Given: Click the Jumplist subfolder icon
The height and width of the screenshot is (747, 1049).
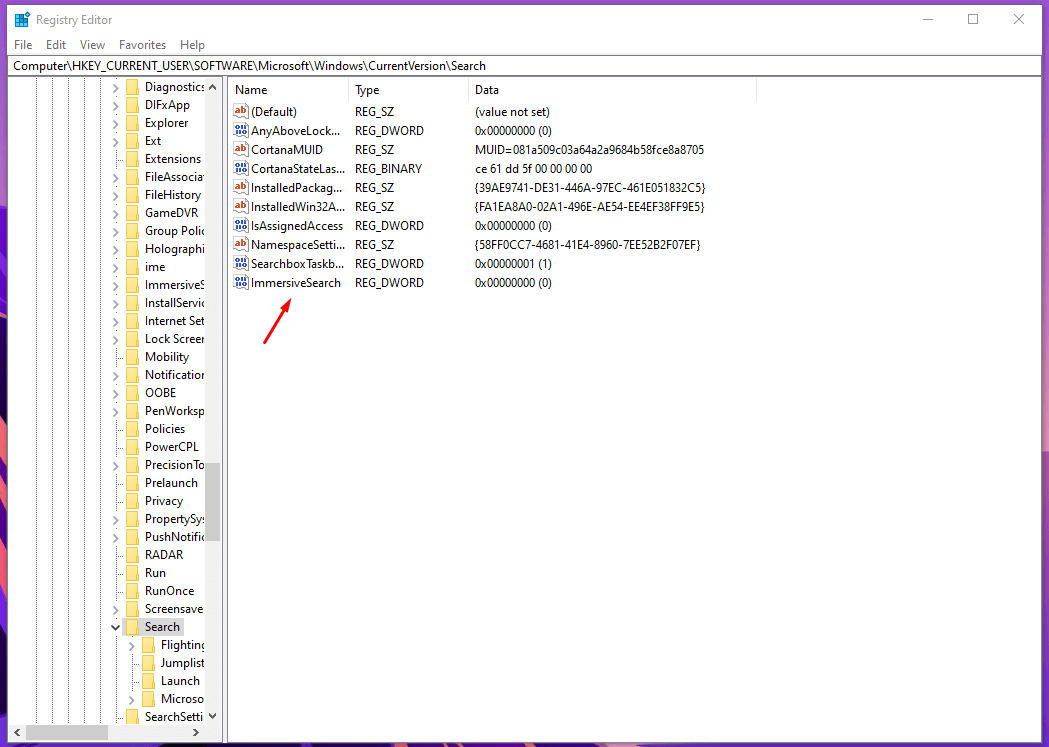Looking at the screenshot, I should [149, 663].
